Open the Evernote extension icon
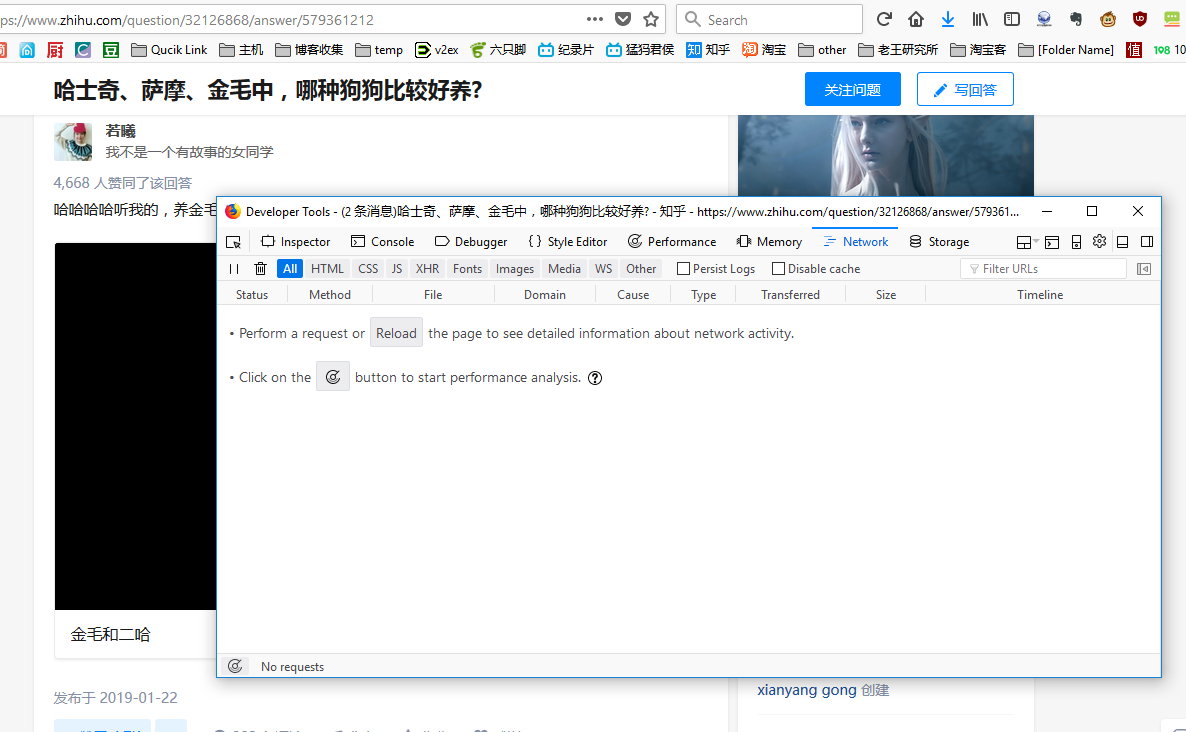This screenshot has height=732, width=1186. pyautogui.click(x=1076, y=18)
